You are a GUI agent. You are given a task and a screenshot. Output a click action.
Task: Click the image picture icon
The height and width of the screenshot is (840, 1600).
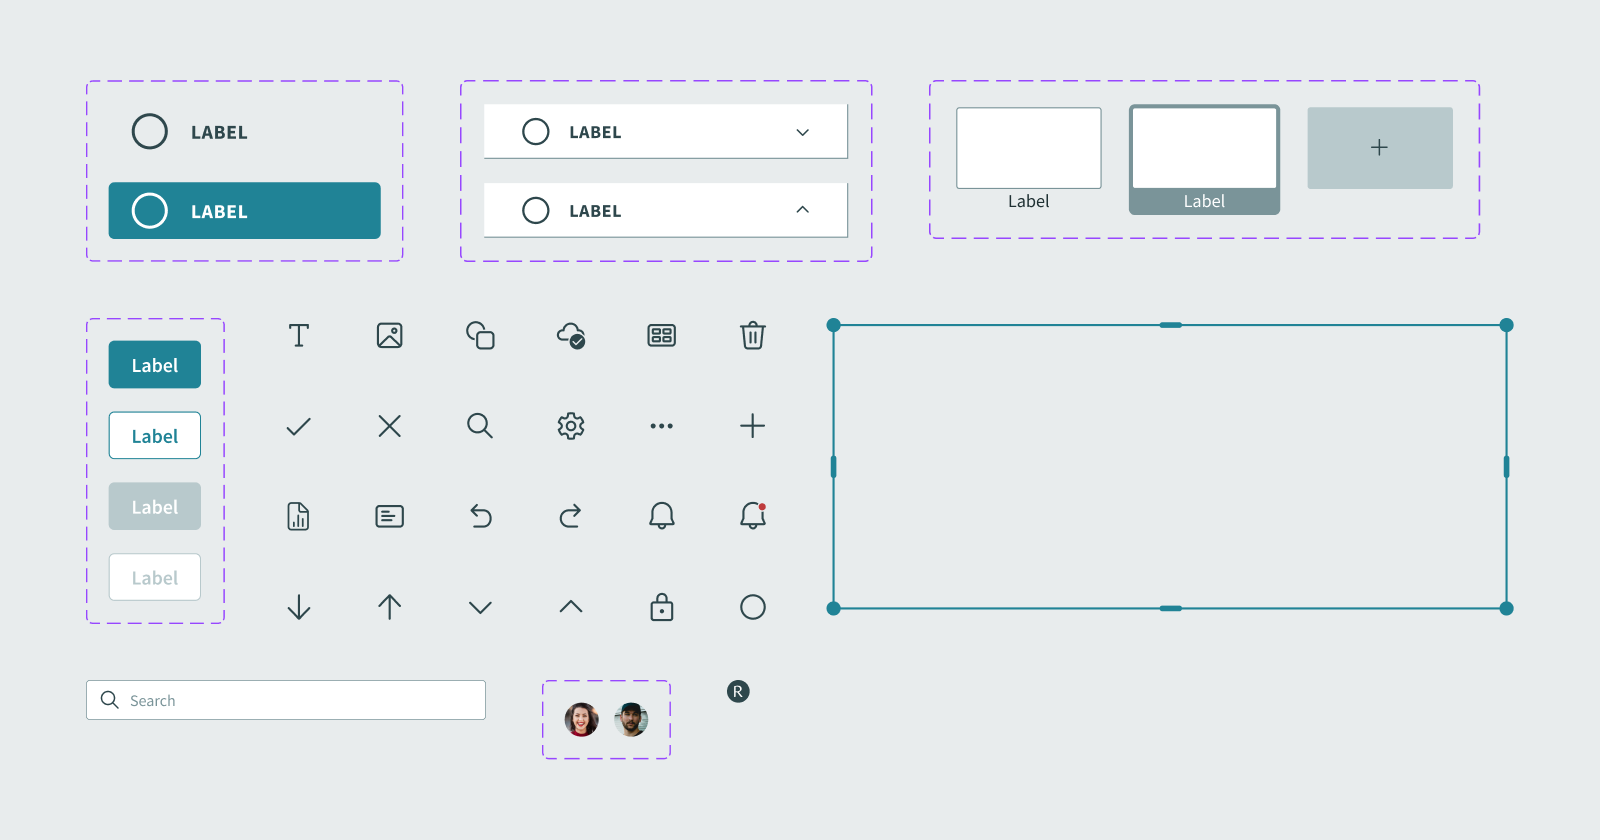pos(390,335)
